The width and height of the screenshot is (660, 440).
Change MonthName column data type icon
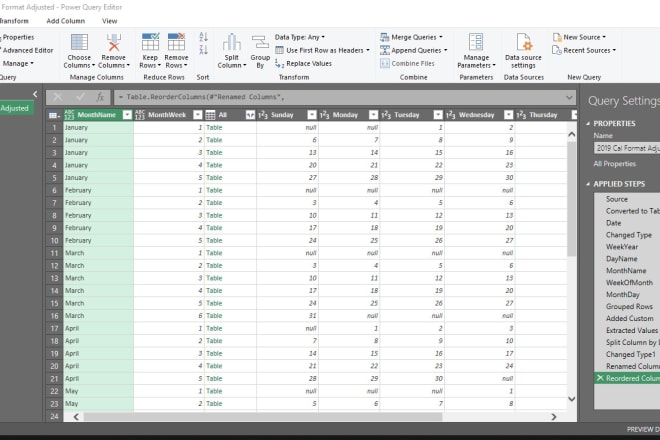pos(69,115)
